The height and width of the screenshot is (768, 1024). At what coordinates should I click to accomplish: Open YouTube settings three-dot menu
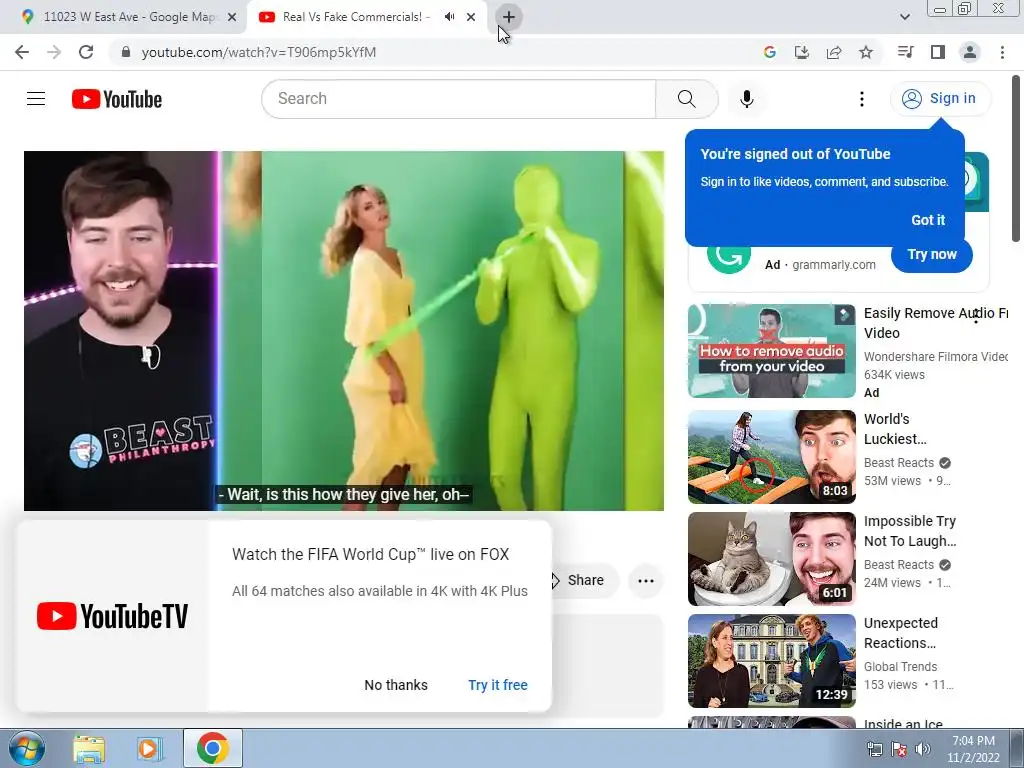click(861, 99)
